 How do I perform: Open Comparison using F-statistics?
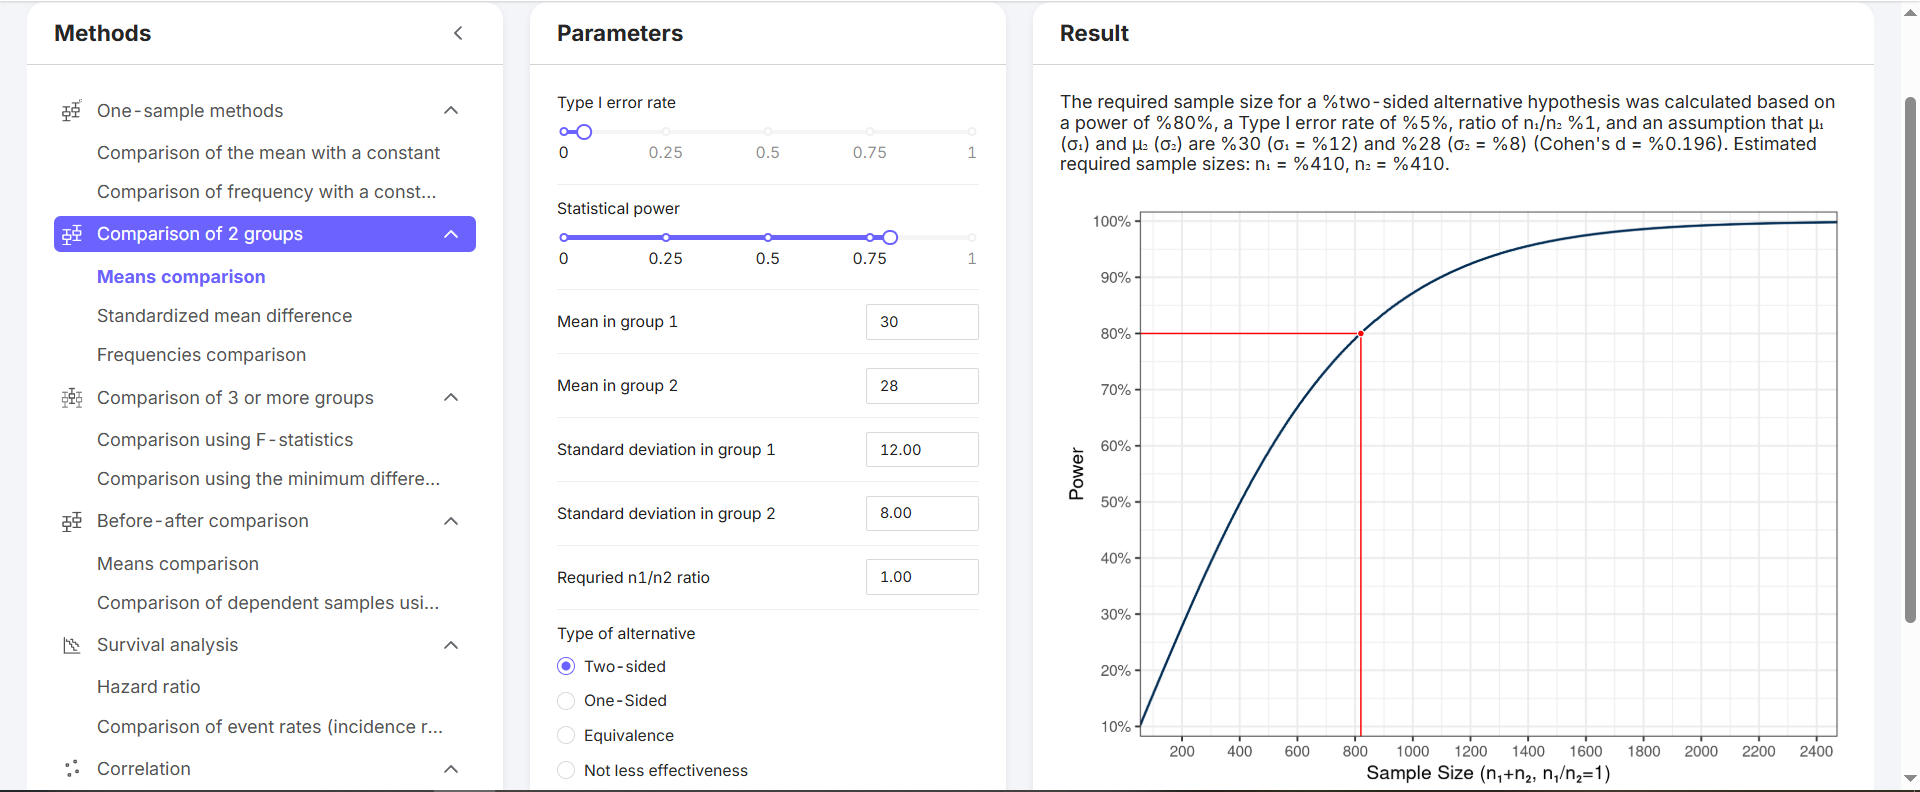(x=224, y=440)
